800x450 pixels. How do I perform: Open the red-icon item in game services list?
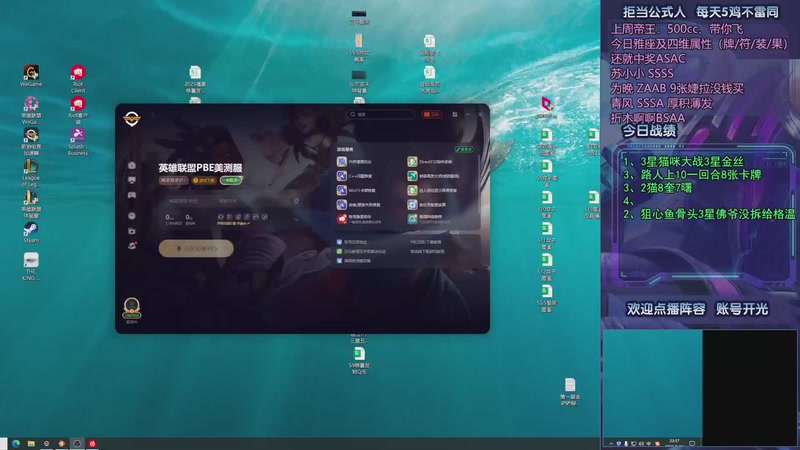[359, 219]
